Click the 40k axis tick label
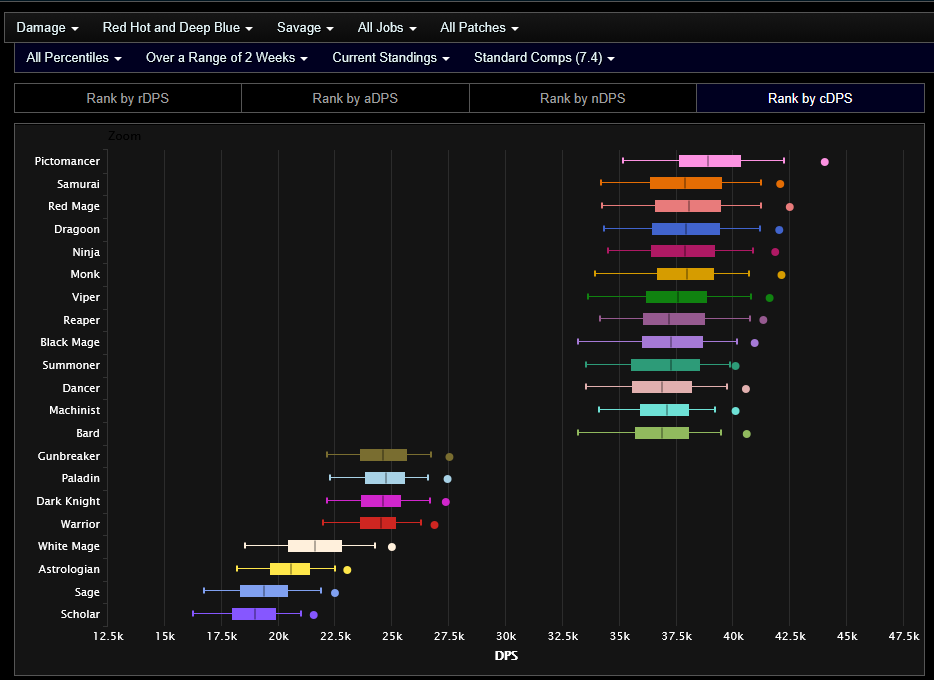 733,636
